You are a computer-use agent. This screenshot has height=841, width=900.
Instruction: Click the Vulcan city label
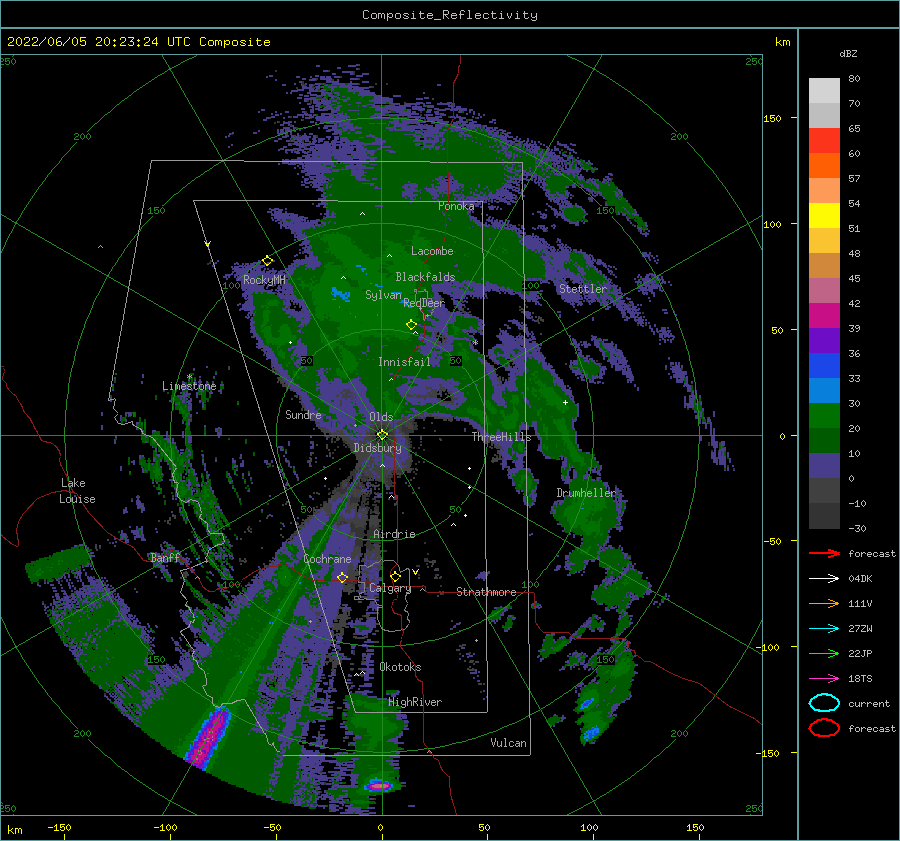(508, 743)
